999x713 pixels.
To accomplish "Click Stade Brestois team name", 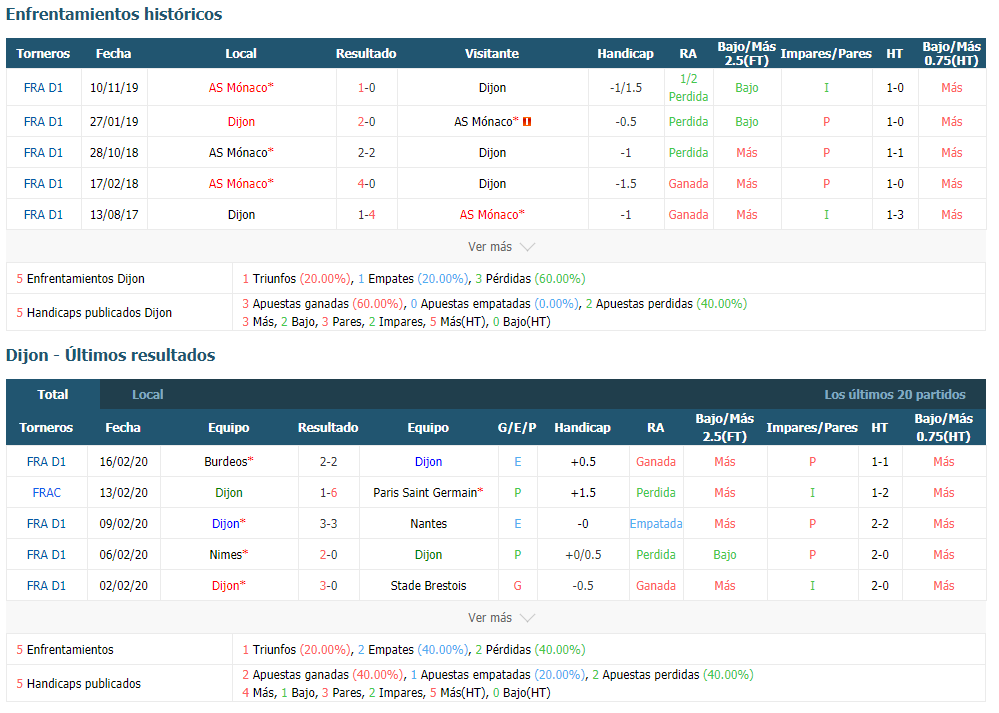I will pos(428,586).
